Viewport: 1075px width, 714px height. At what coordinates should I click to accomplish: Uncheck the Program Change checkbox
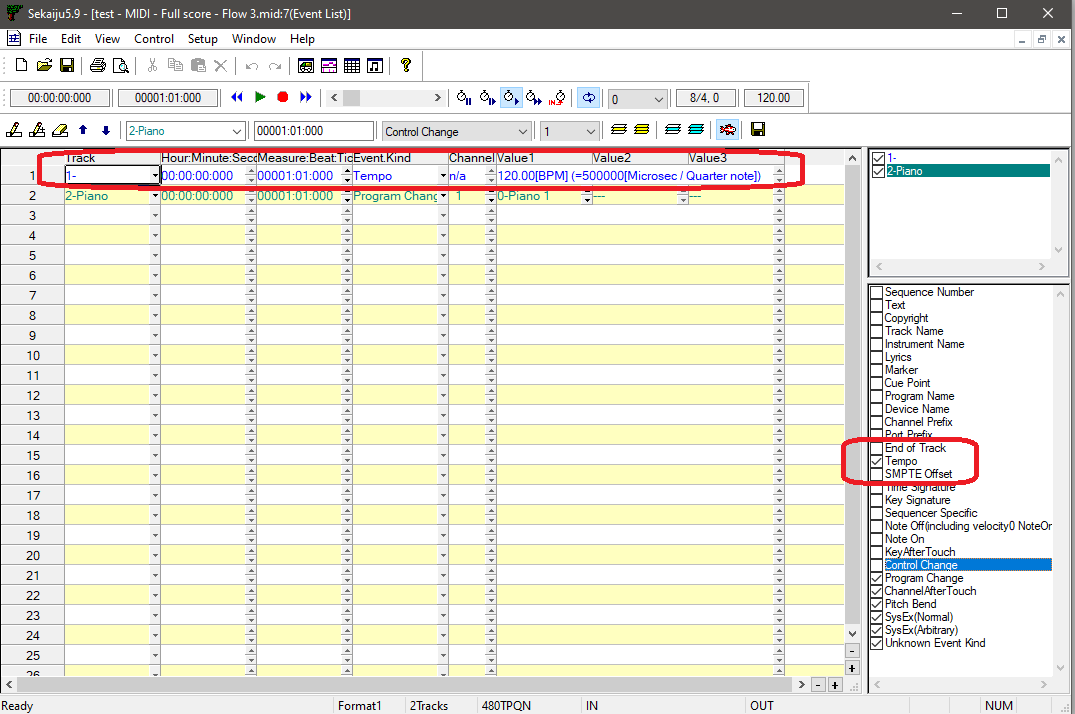[x=877, y=578]
